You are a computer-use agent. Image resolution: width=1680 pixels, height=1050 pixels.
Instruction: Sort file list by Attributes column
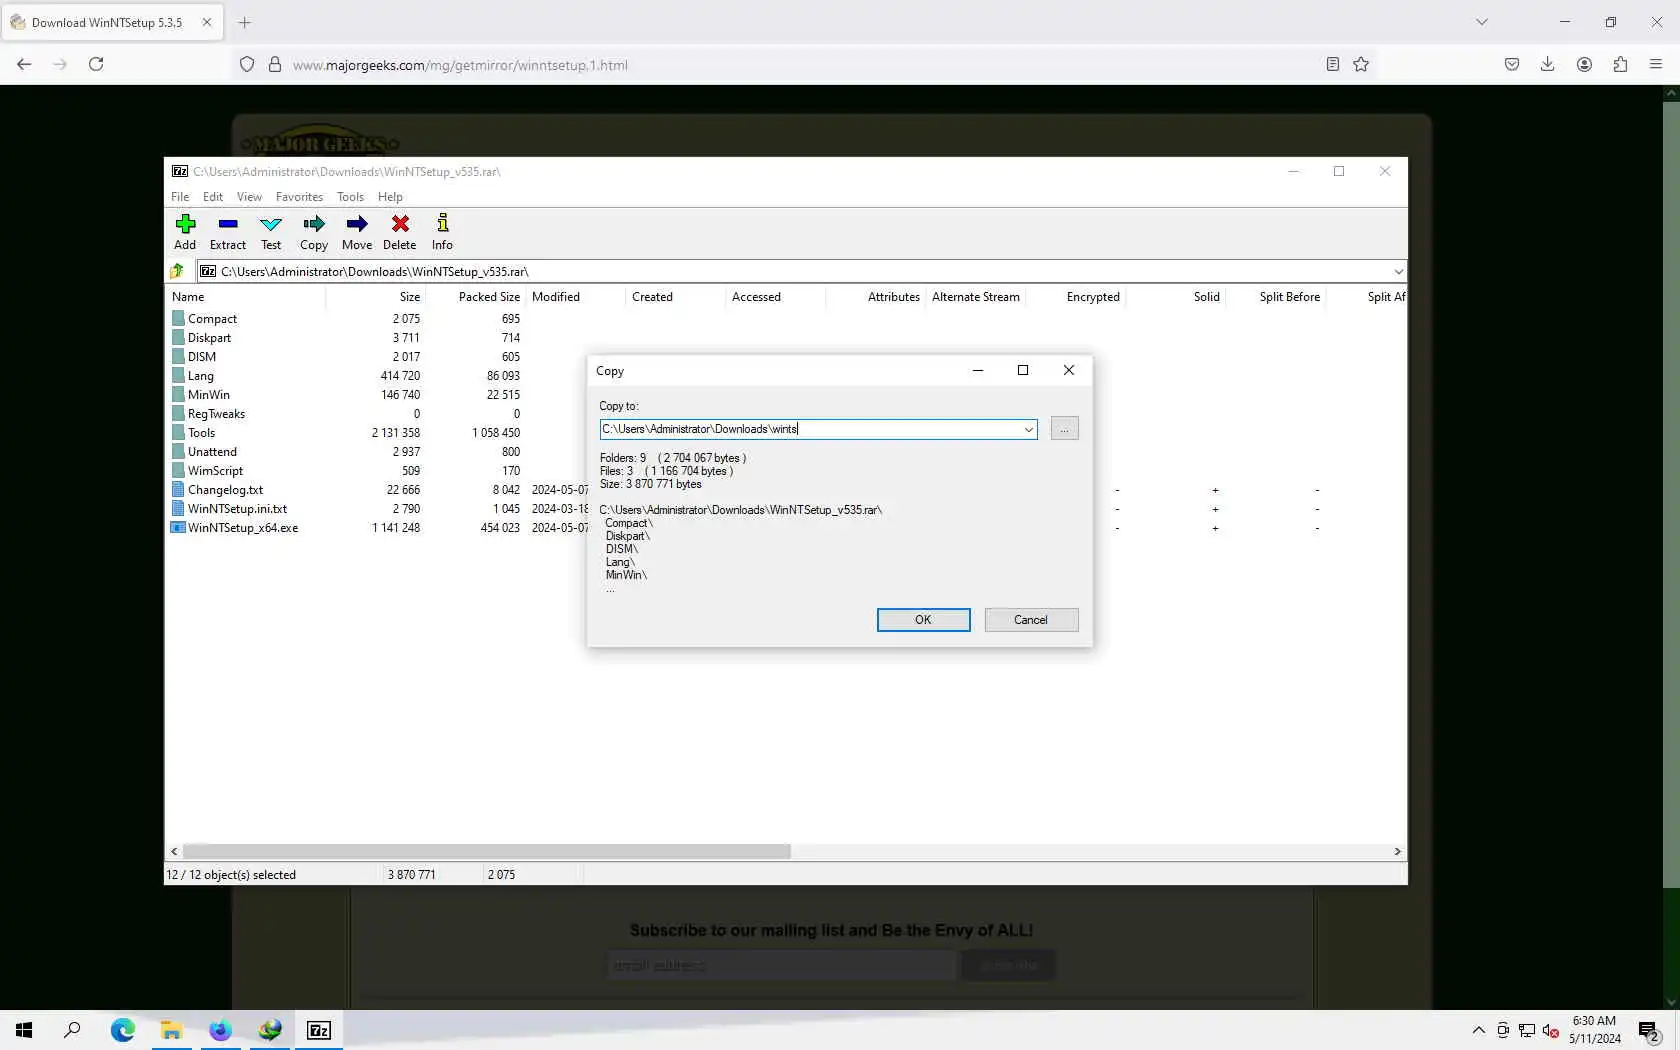[x=876, y=297]
